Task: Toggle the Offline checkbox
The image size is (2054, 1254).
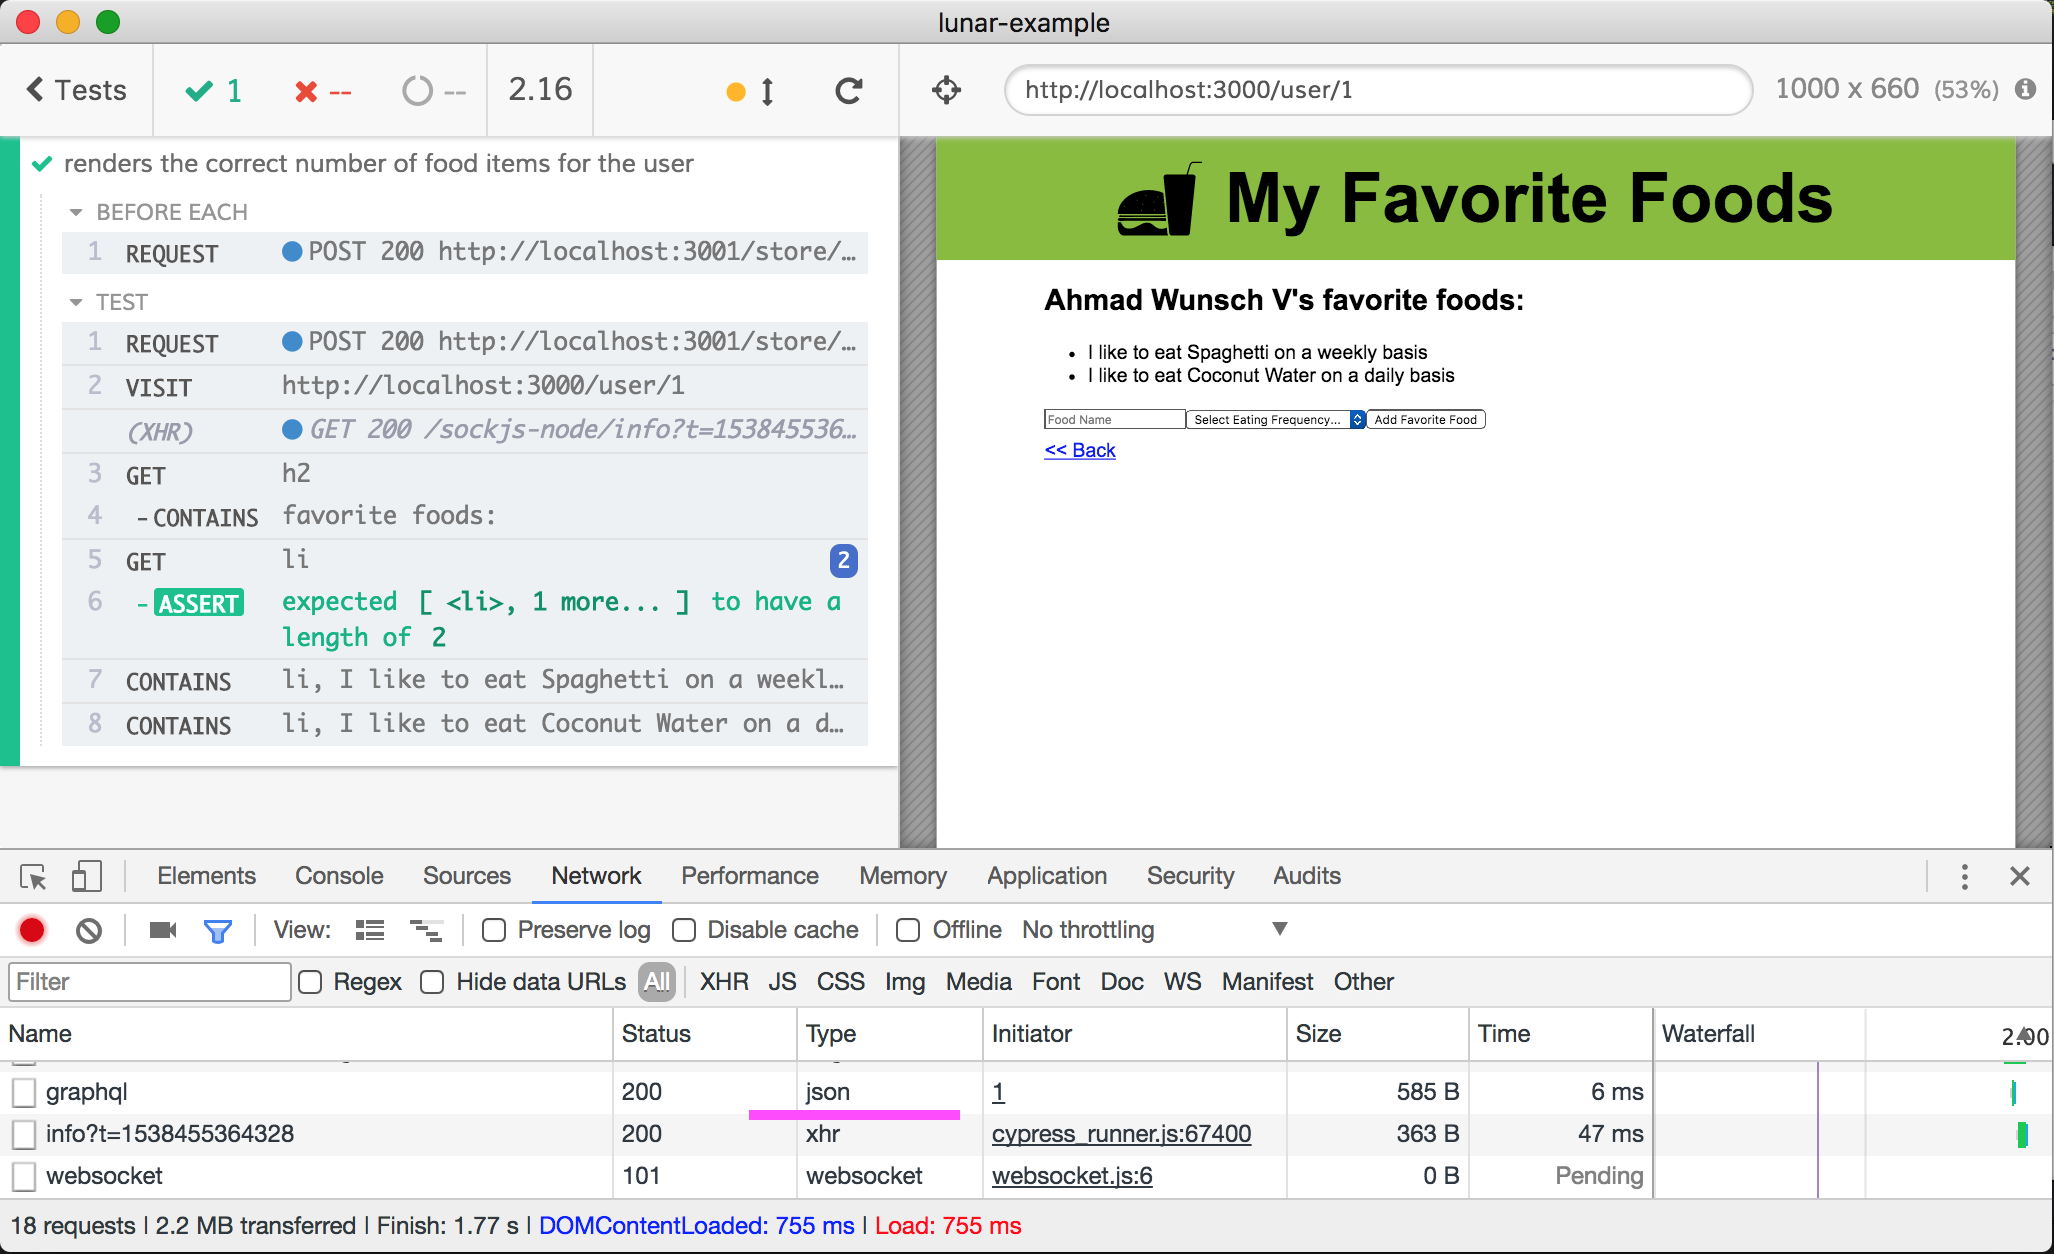Action: pos(908,931)
